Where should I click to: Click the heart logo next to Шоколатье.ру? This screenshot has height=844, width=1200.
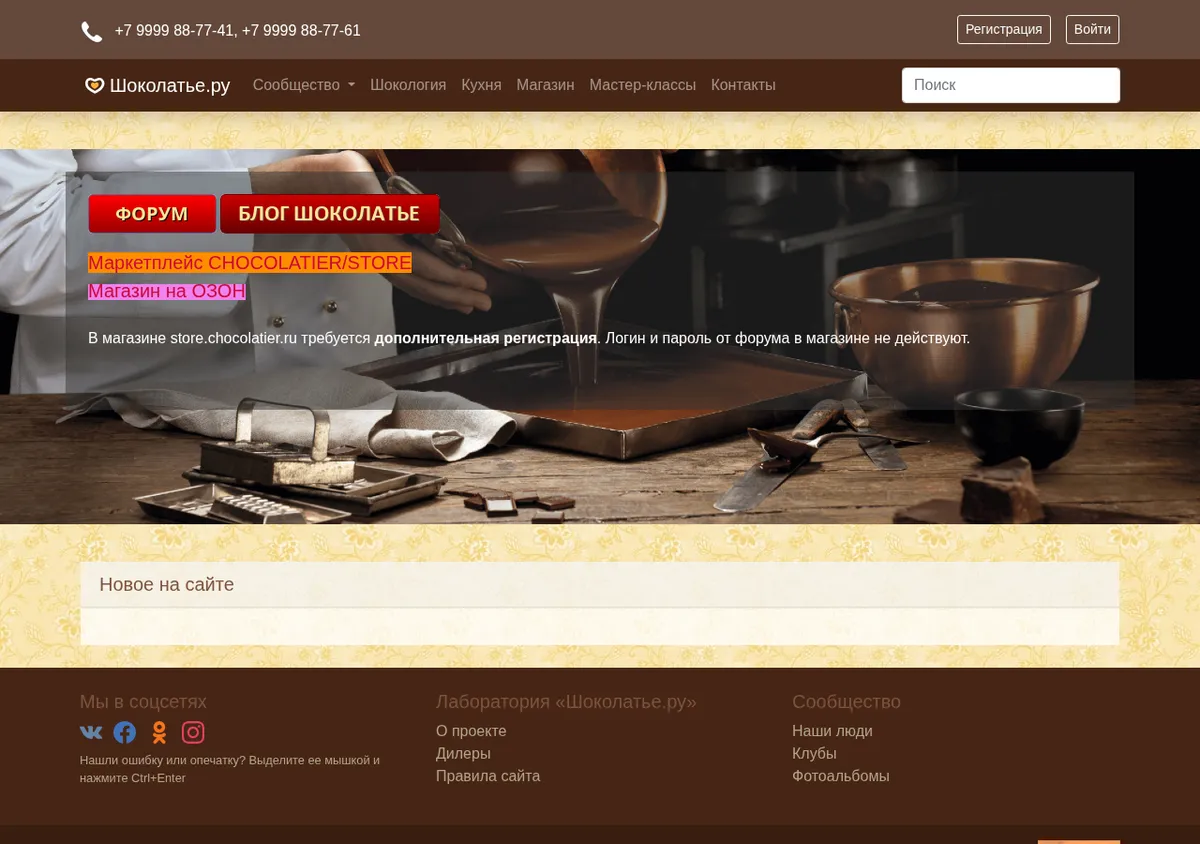tap(94, 86)
